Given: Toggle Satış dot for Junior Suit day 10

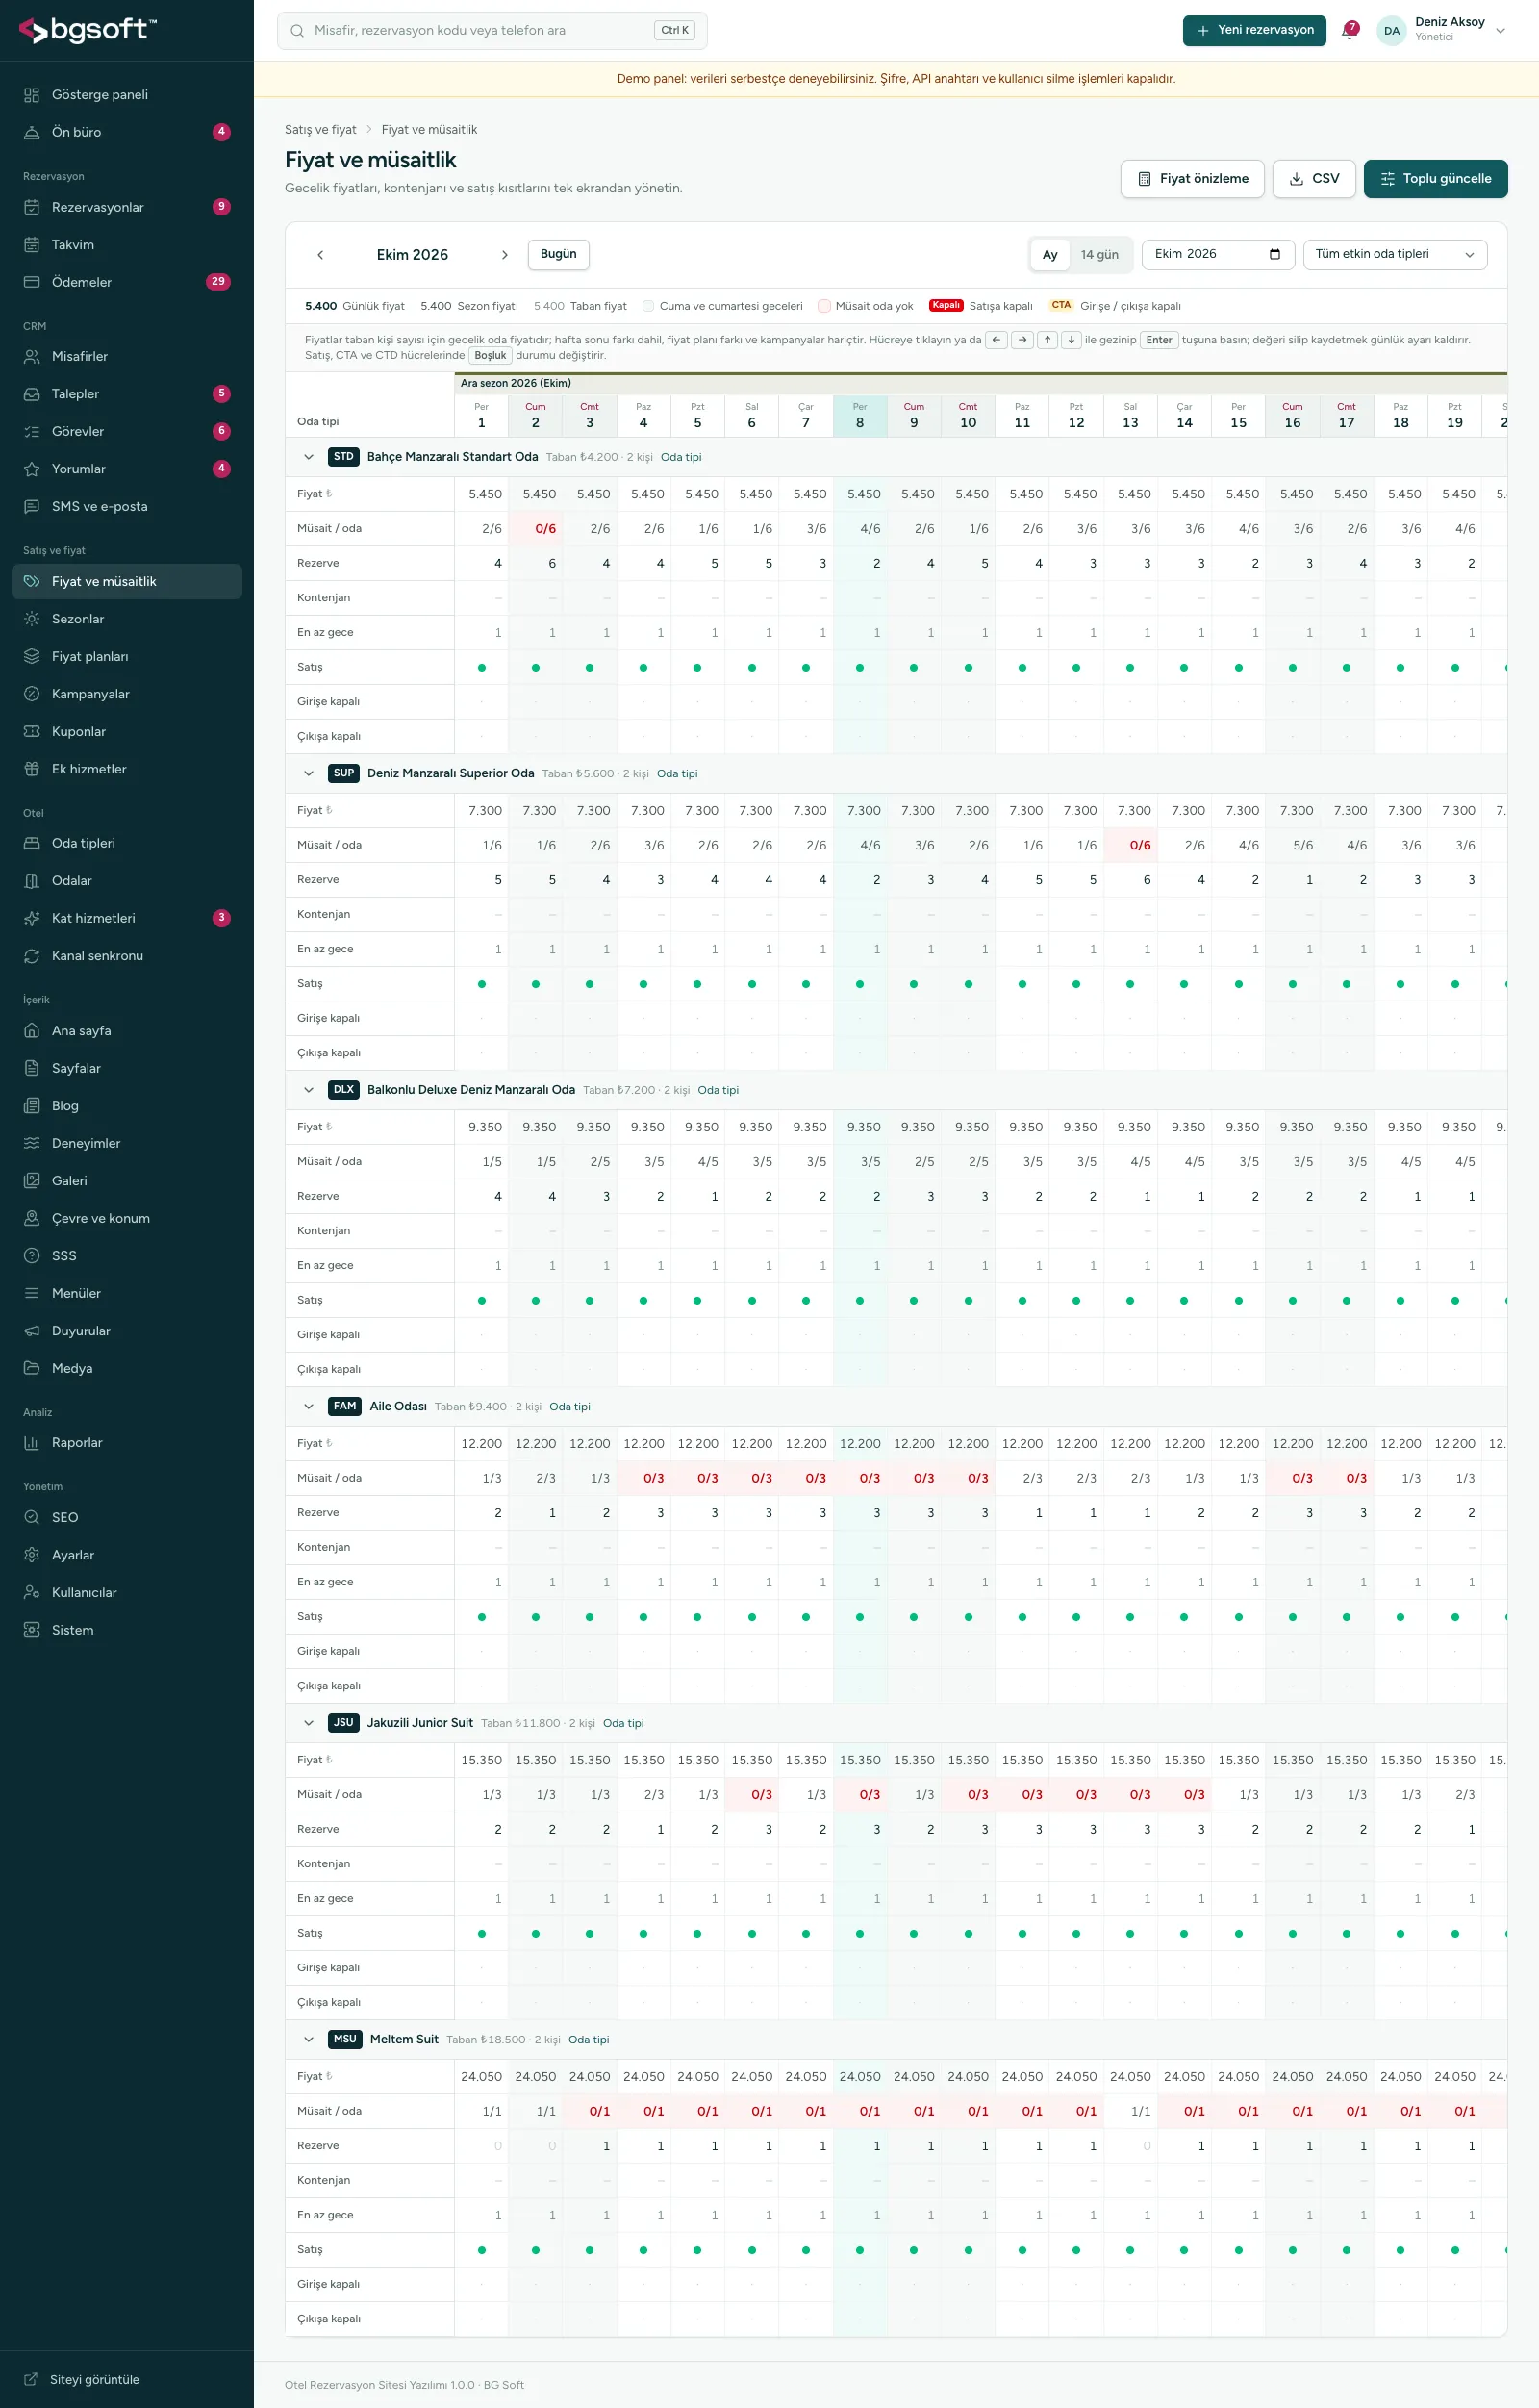Looking at the screenshot, I should click(x=968, y=1933).
